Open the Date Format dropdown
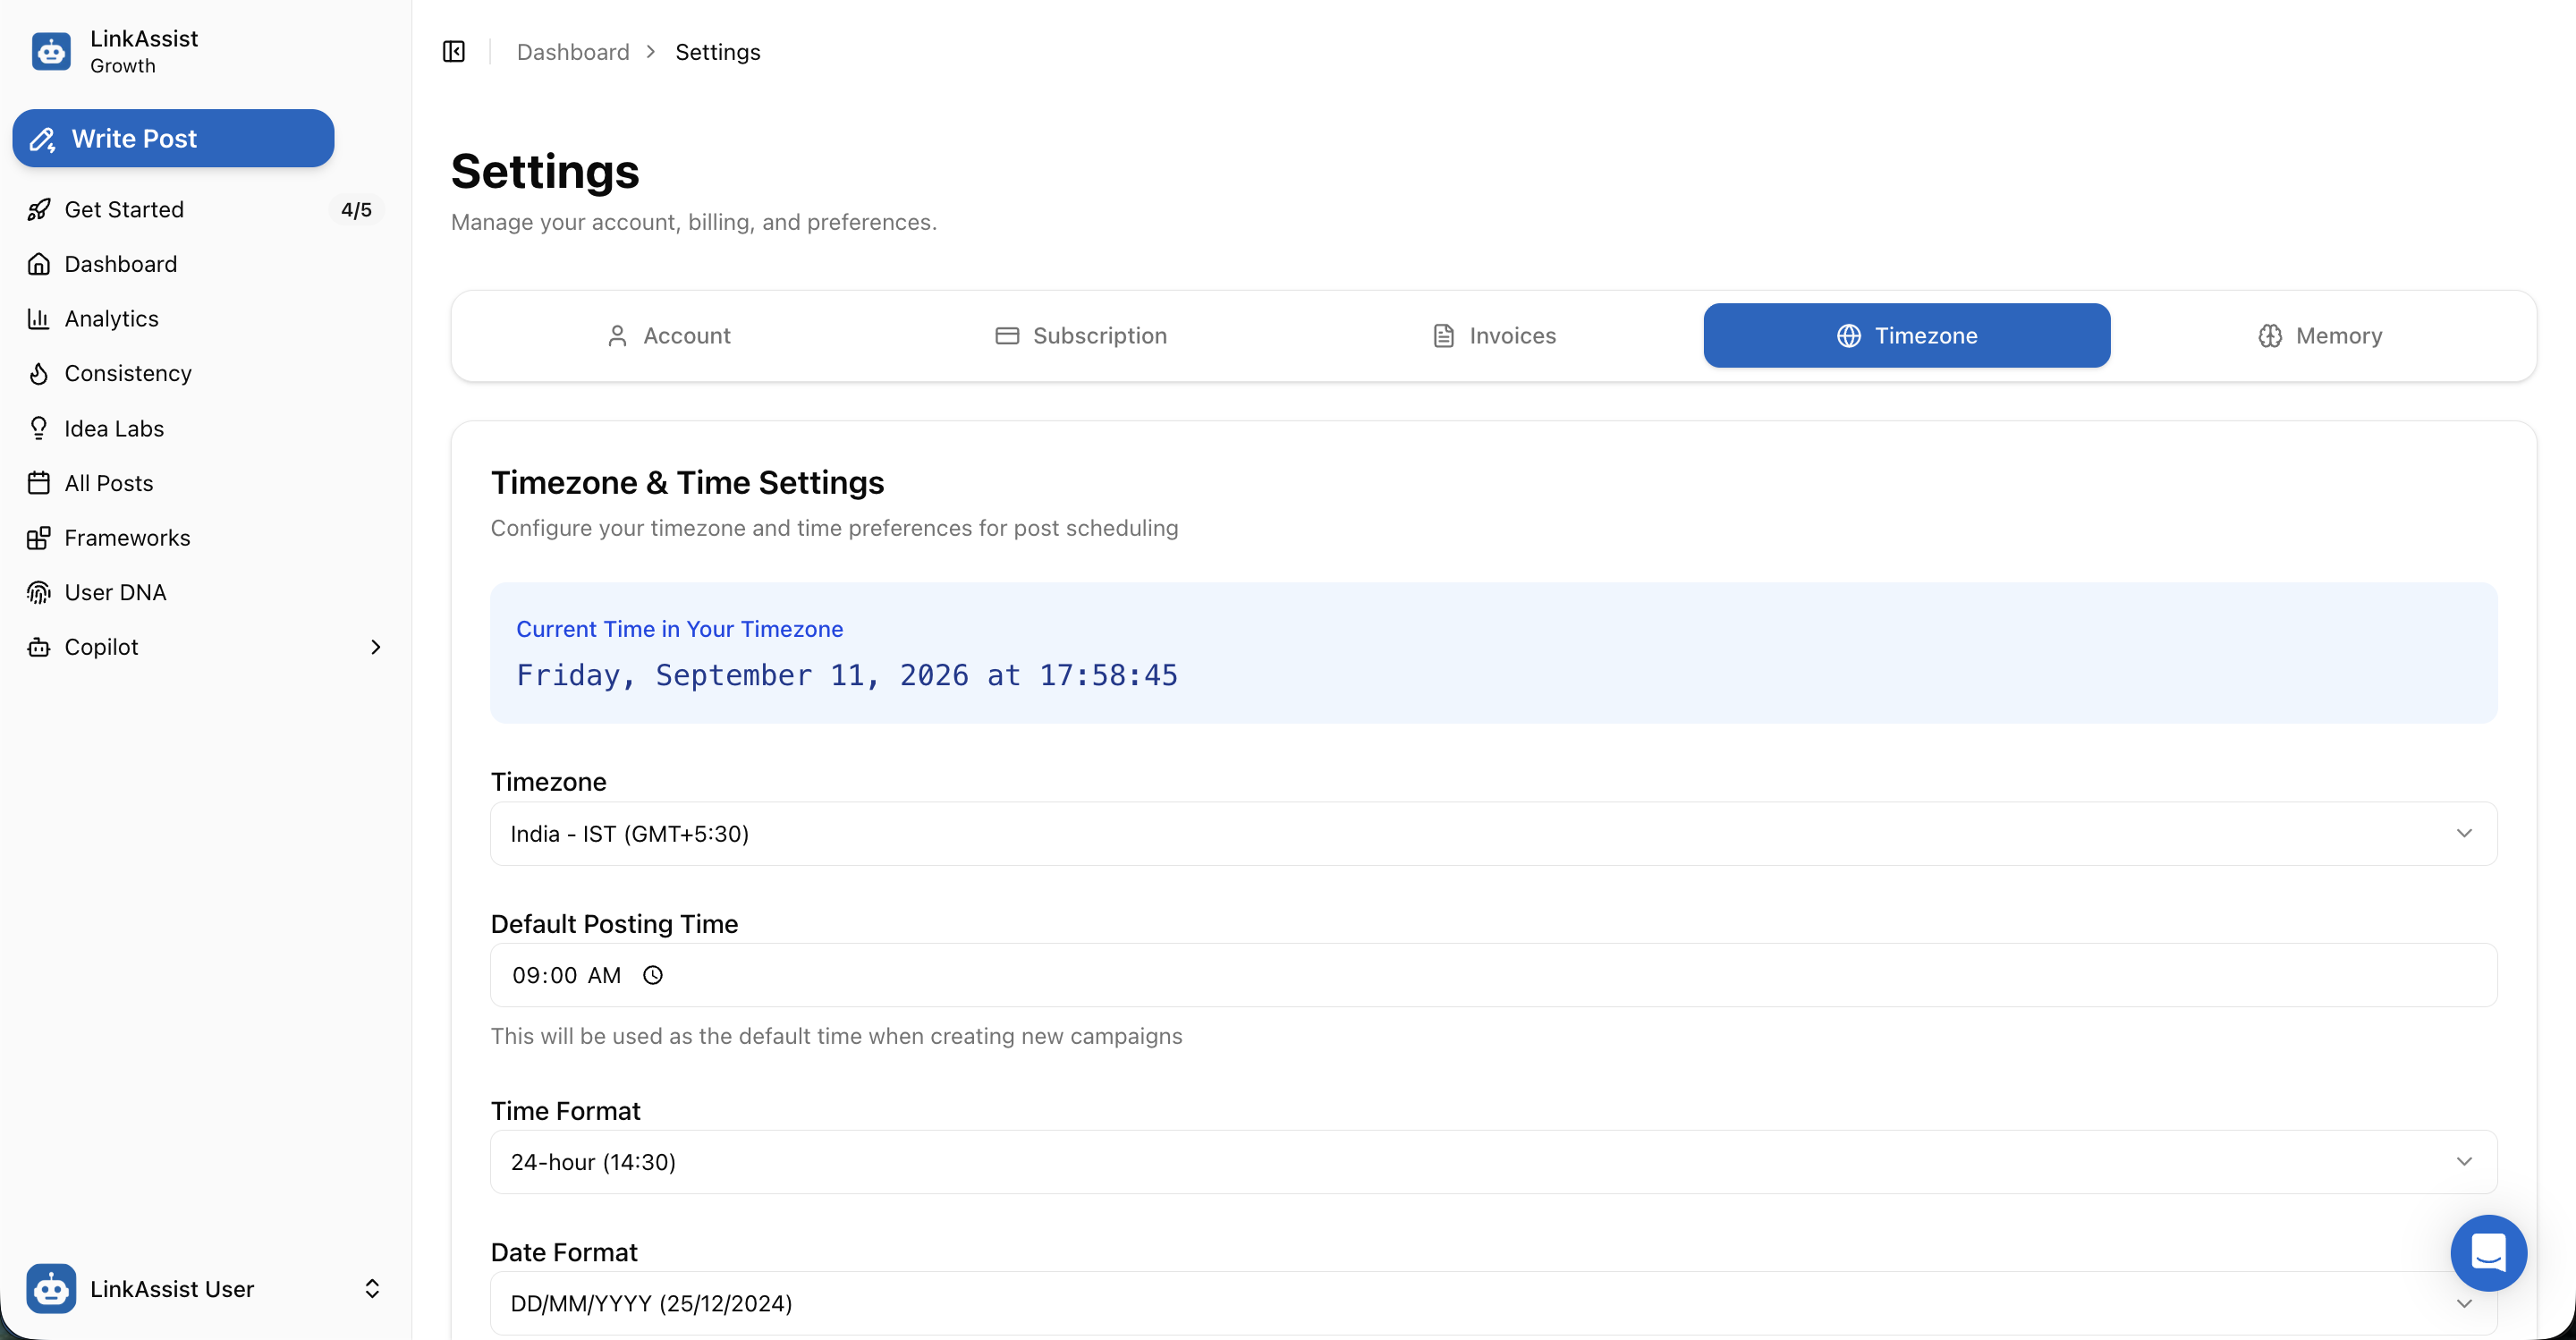The height and width of the screenshot is (1340, 2576). 1493,1303
